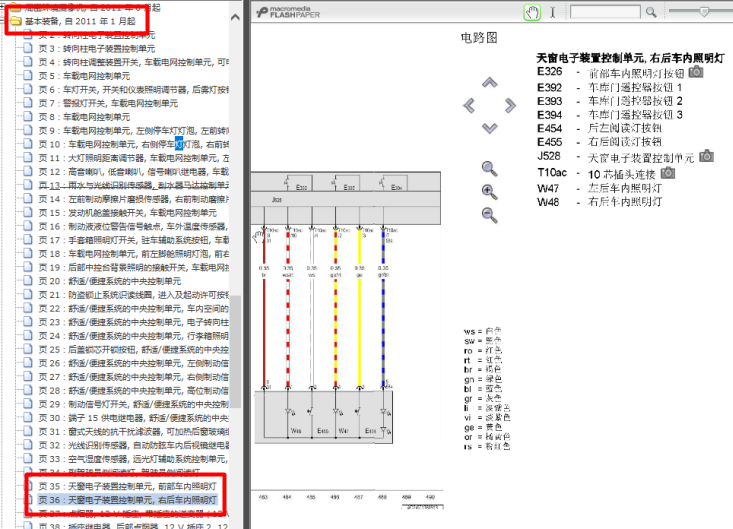733x529 pixels.
Task: Click document icon of page 27 entry
Action: coord(28,376)
